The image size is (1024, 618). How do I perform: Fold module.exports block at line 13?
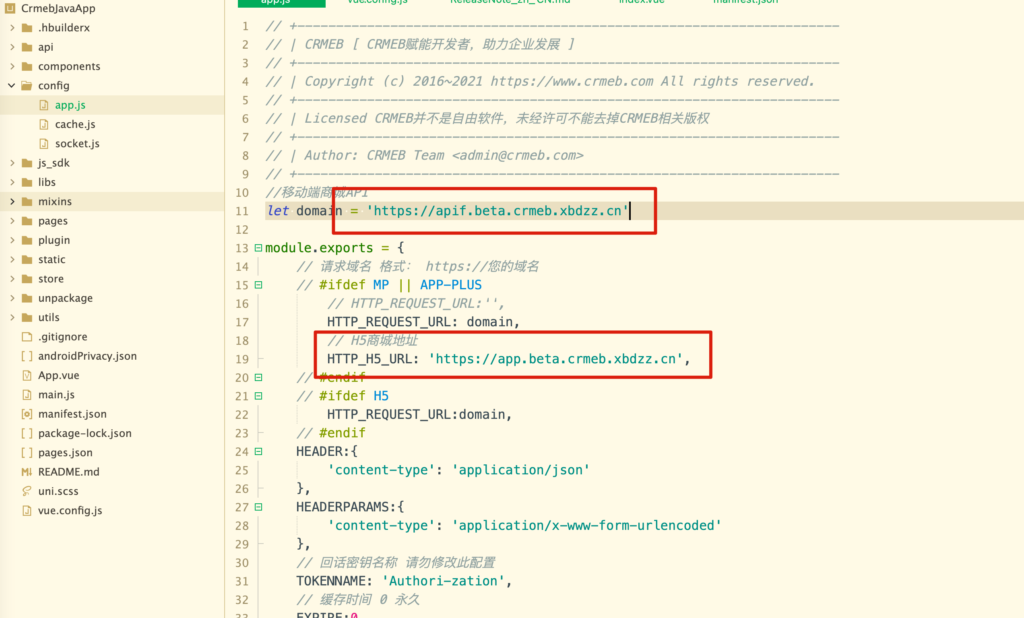[x=259, y=248]
